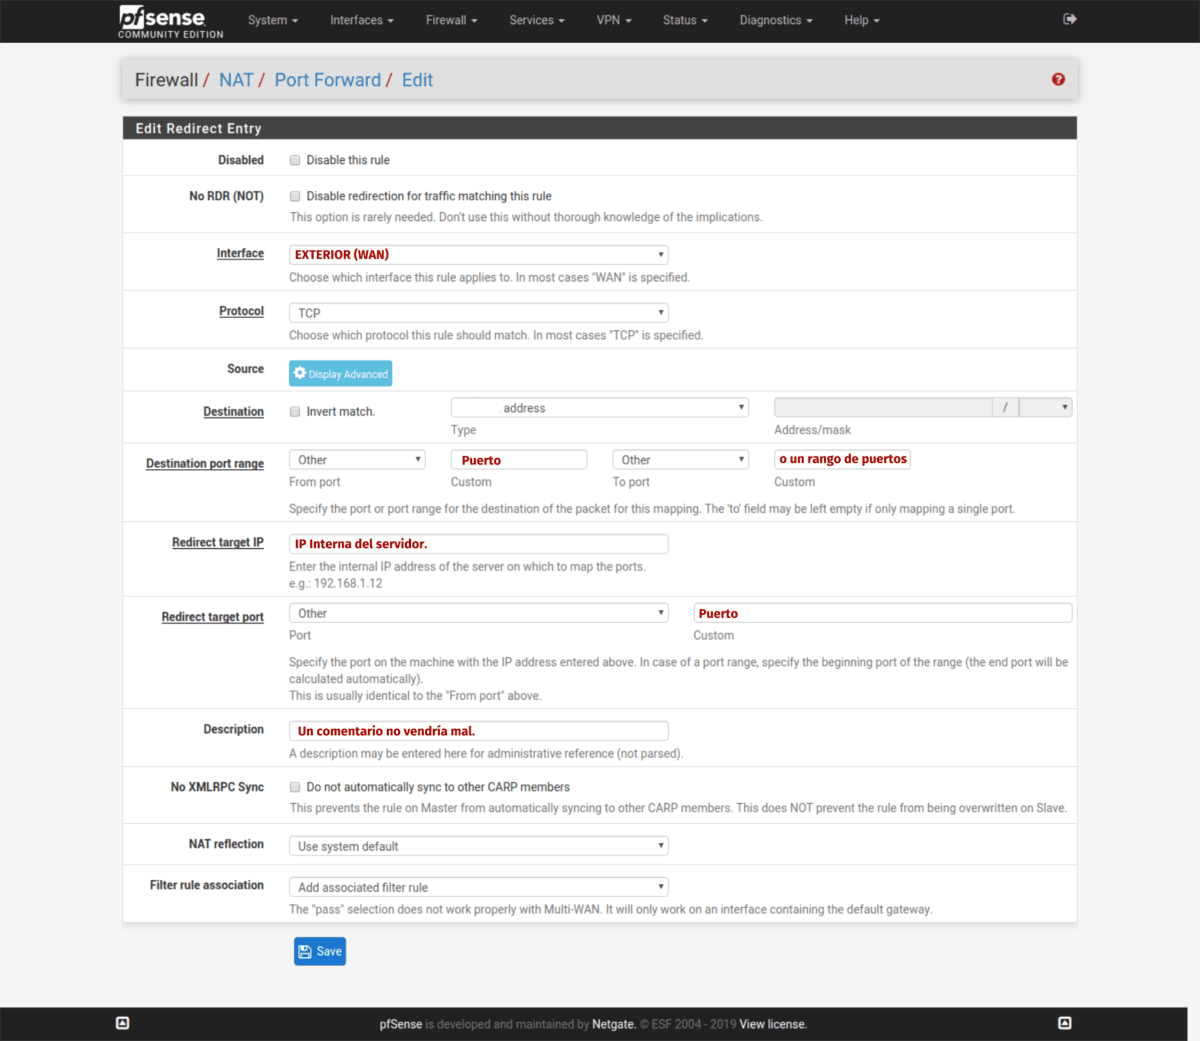
Task: Open the Interface dropdown
Action: pos(478,255)
